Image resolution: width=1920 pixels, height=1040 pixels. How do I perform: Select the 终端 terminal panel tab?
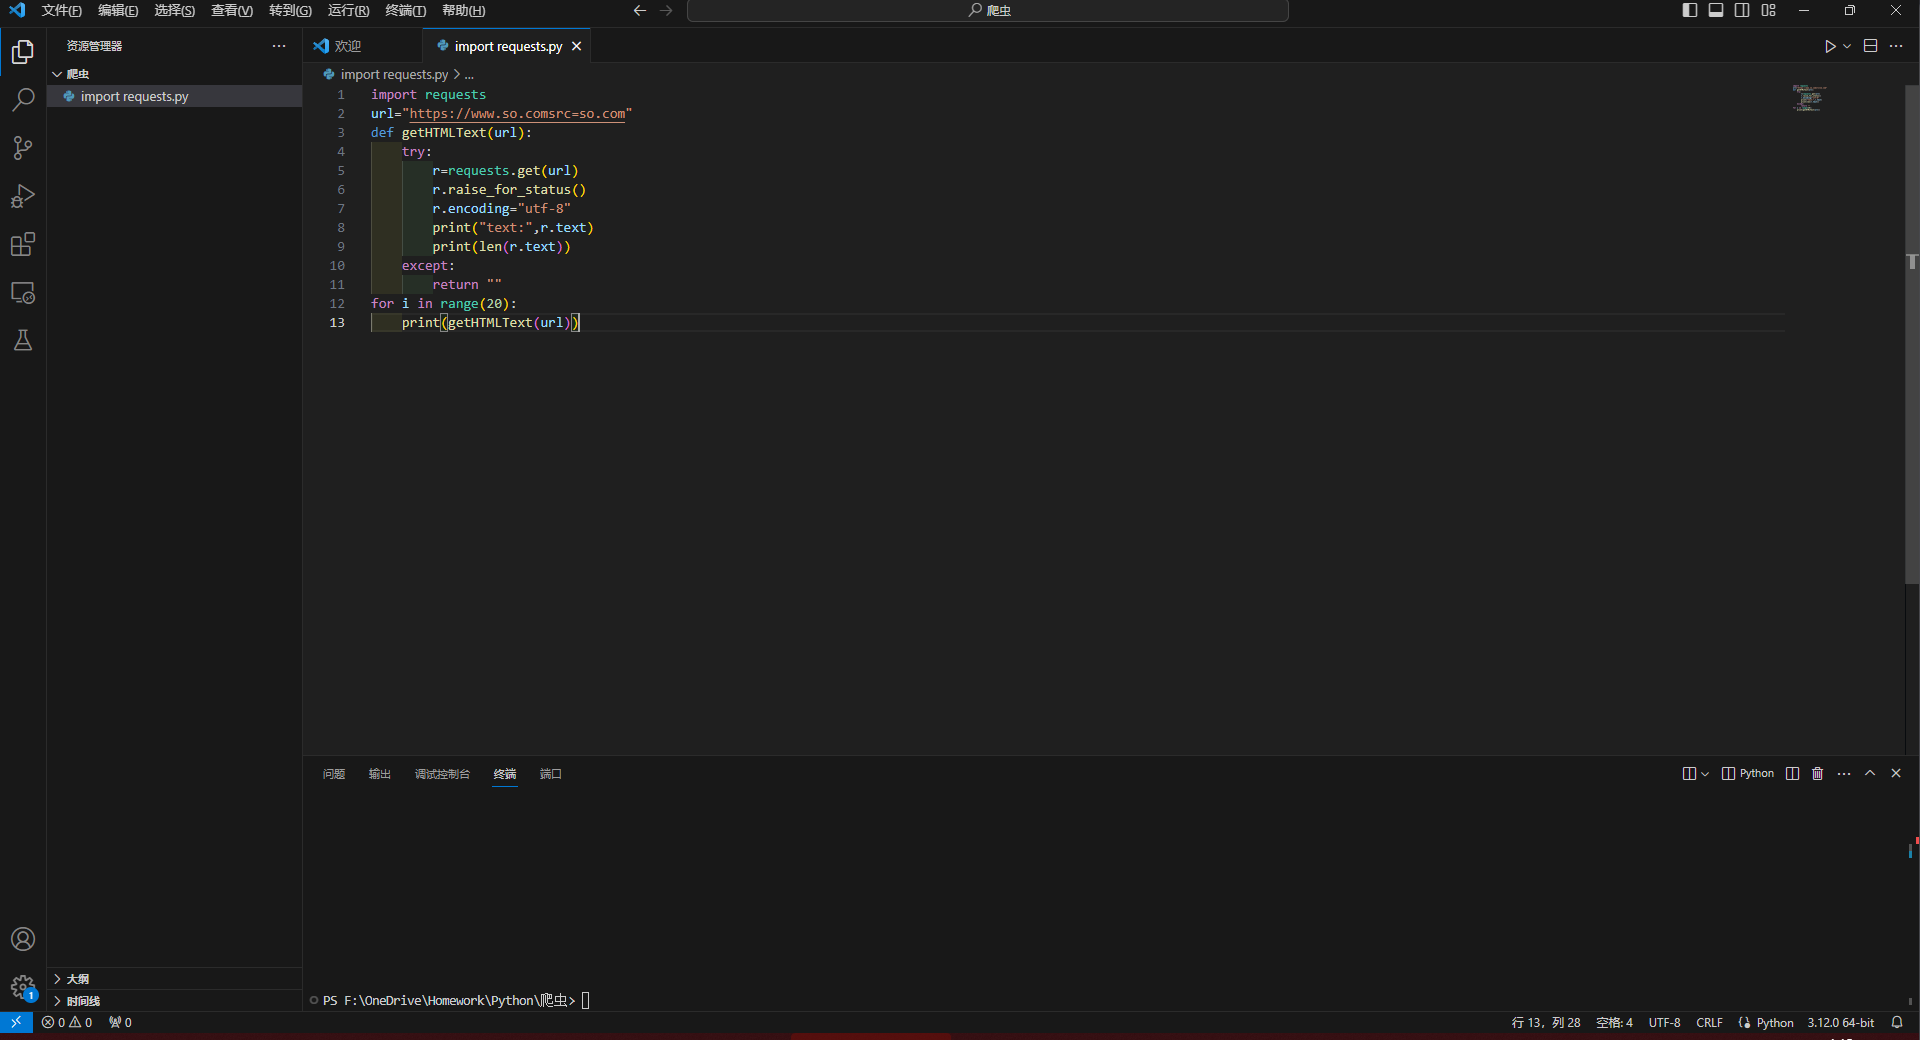click(x=505, y=774)
